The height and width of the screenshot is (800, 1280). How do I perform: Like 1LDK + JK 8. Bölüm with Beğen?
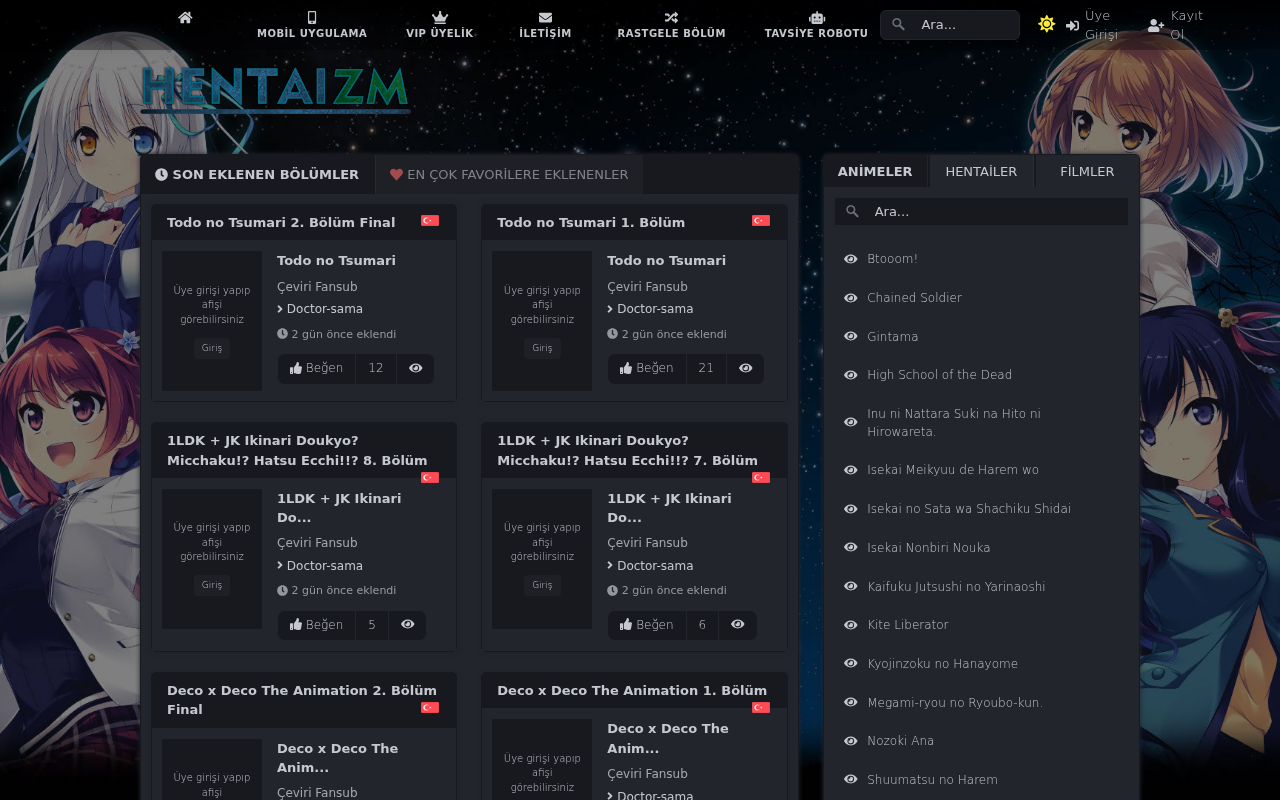click(316, 625)
